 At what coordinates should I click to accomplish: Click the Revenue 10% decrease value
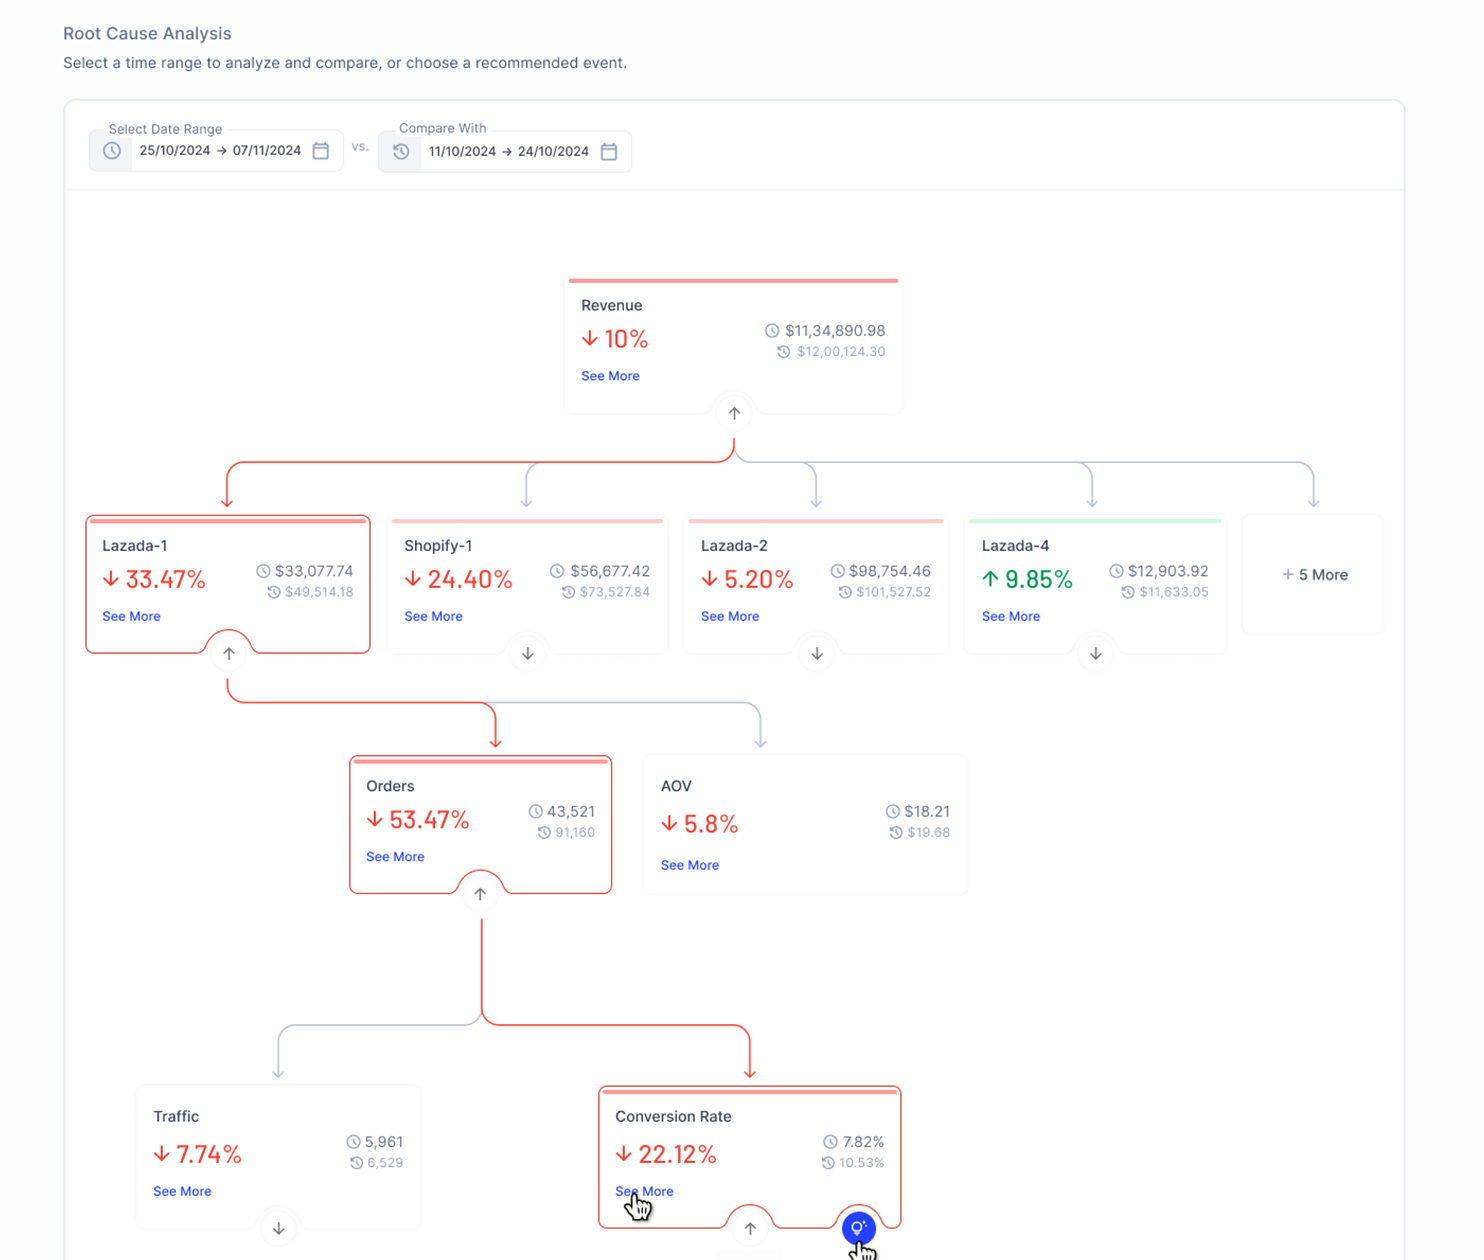[615, 339]
